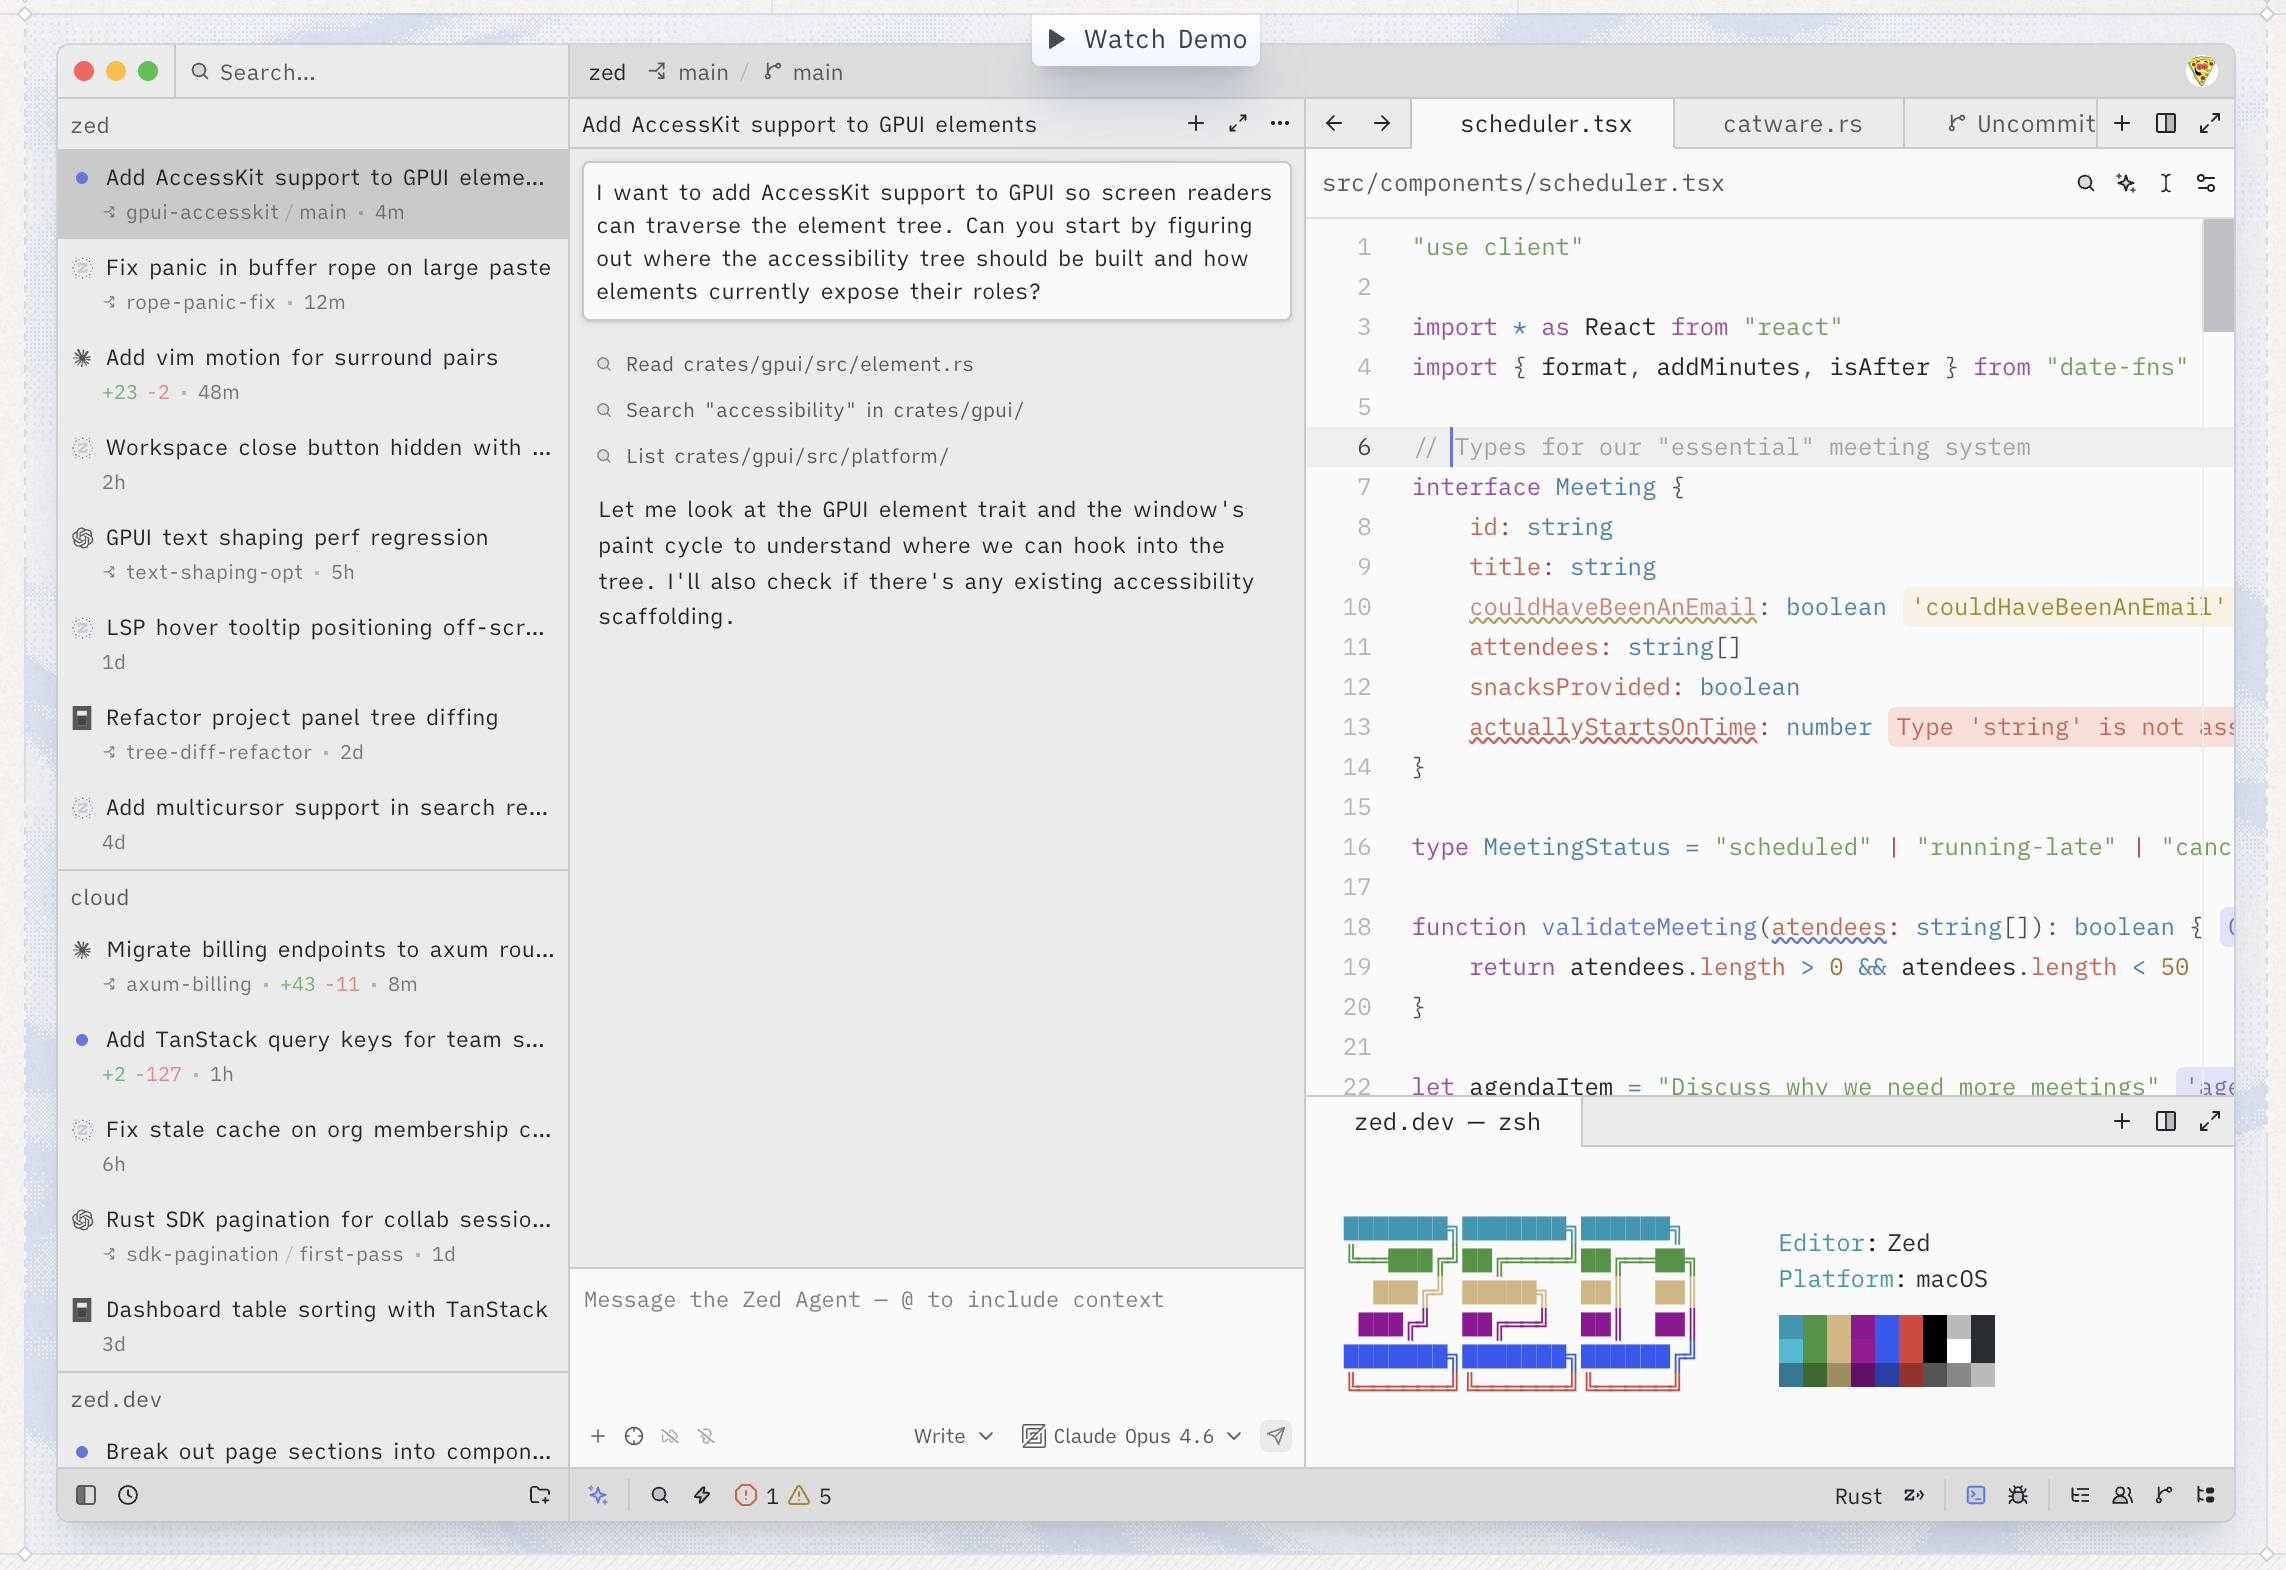This screenshot has height=1570, width=2286.
Task: Send the message to the Zed Agent
Action: click(1276, 1436)
